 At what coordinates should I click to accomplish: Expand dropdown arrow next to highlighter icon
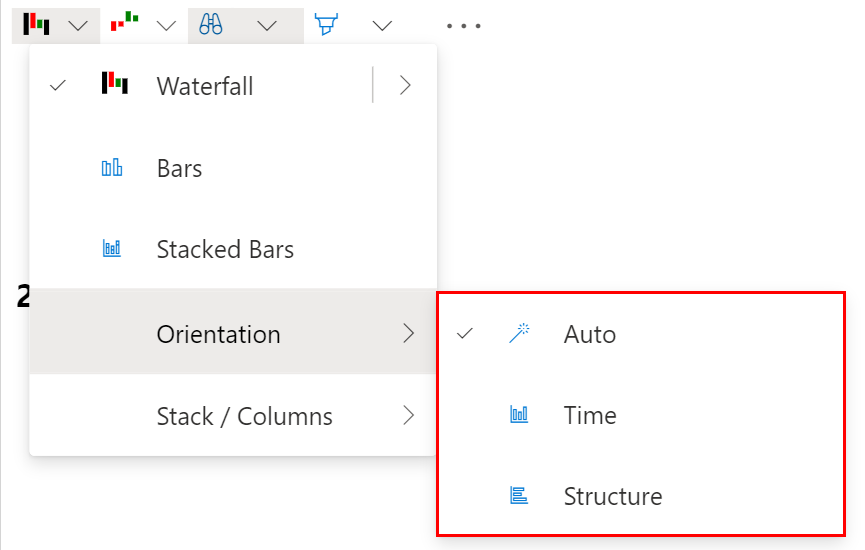[x=382, y=26]
